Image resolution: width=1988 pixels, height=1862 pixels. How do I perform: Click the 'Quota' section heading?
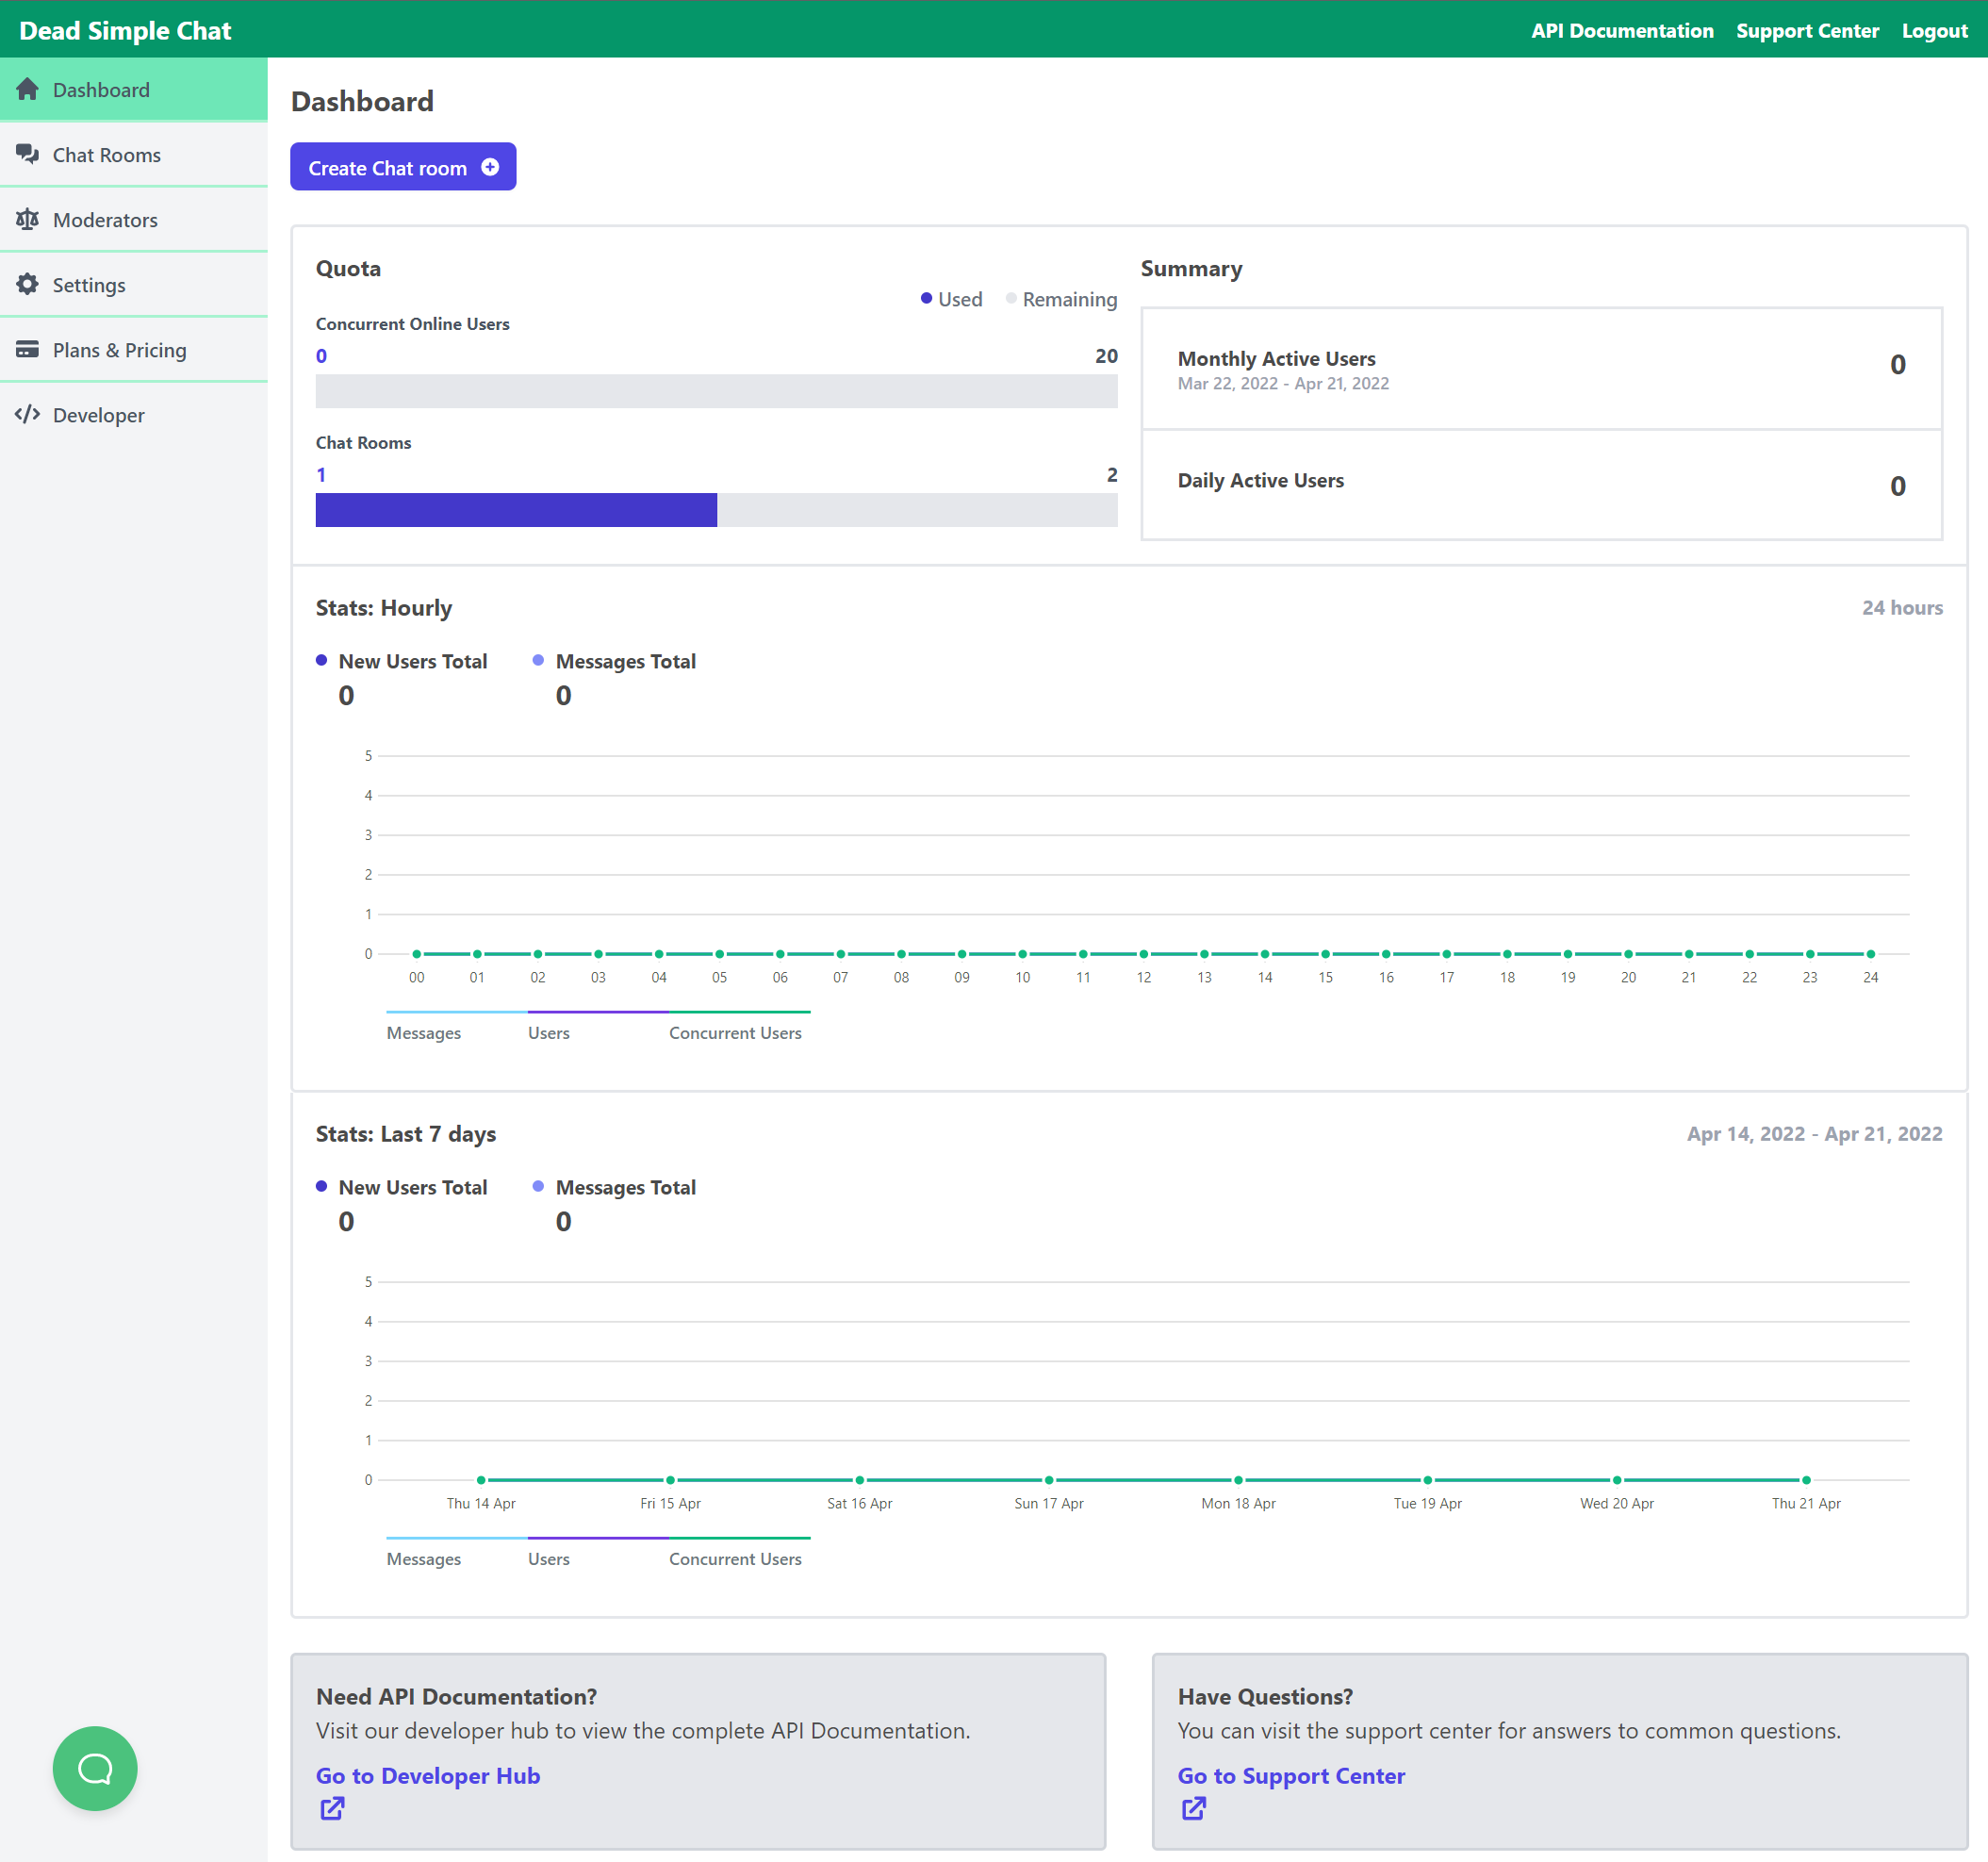tap(348, 268)
